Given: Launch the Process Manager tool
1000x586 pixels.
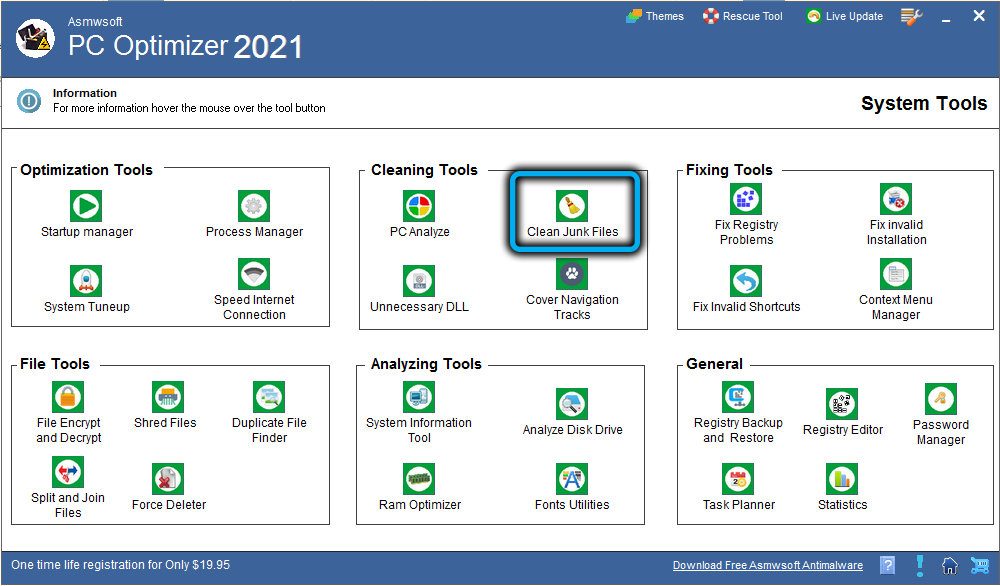Looking at the screenshot, I should tap(254, 206).
